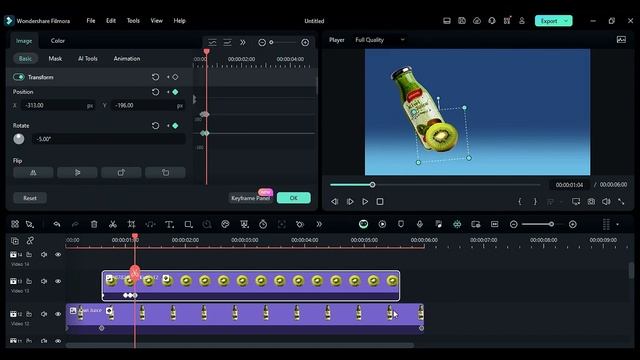Screen dimensions: 640x360
Task: Flip the image vertically
Action: coord(77,173)
